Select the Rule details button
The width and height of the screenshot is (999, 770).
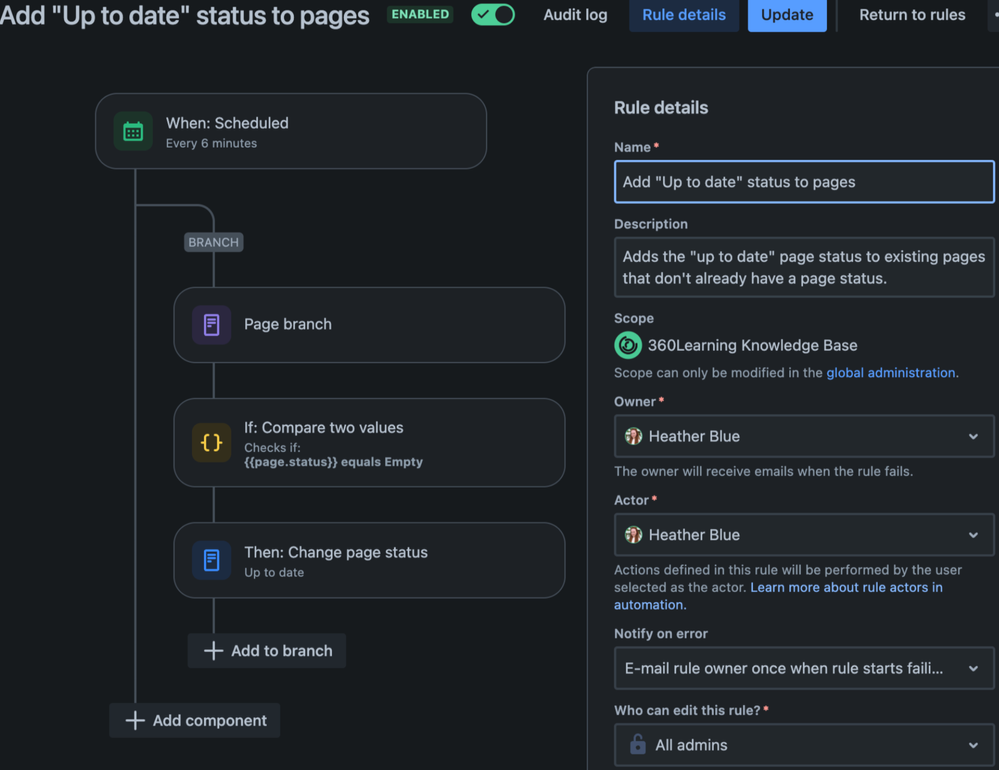tap(684, 15)
